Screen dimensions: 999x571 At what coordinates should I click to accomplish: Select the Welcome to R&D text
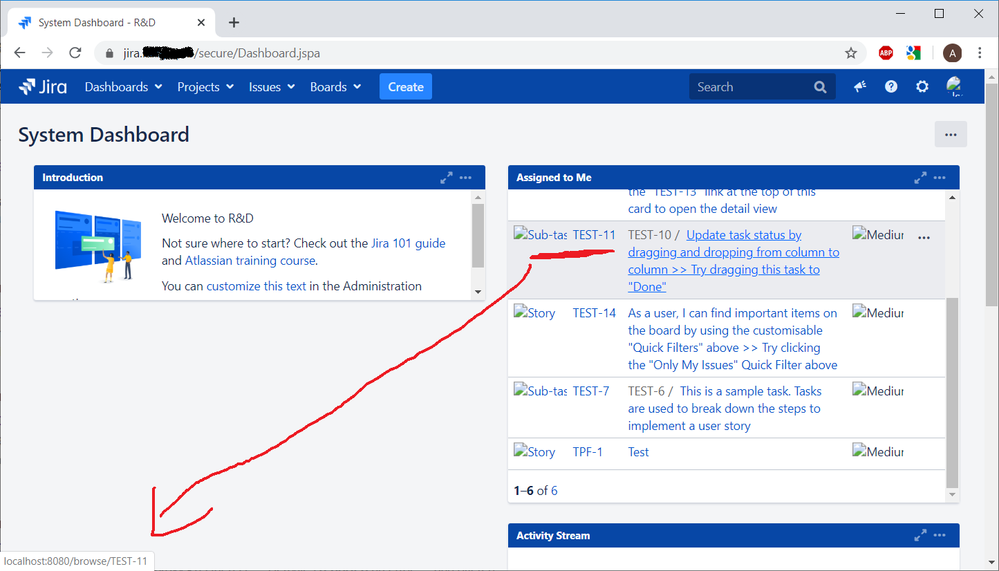pyautogui.click(x=208, y=219)
